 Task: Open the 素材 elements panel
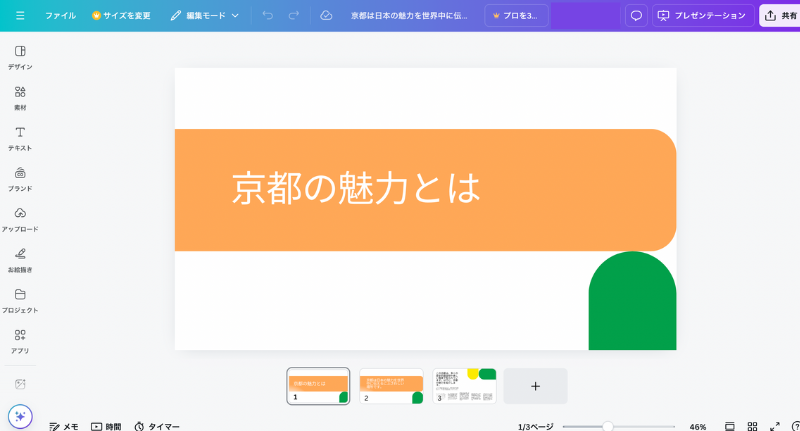coord(20,98)
